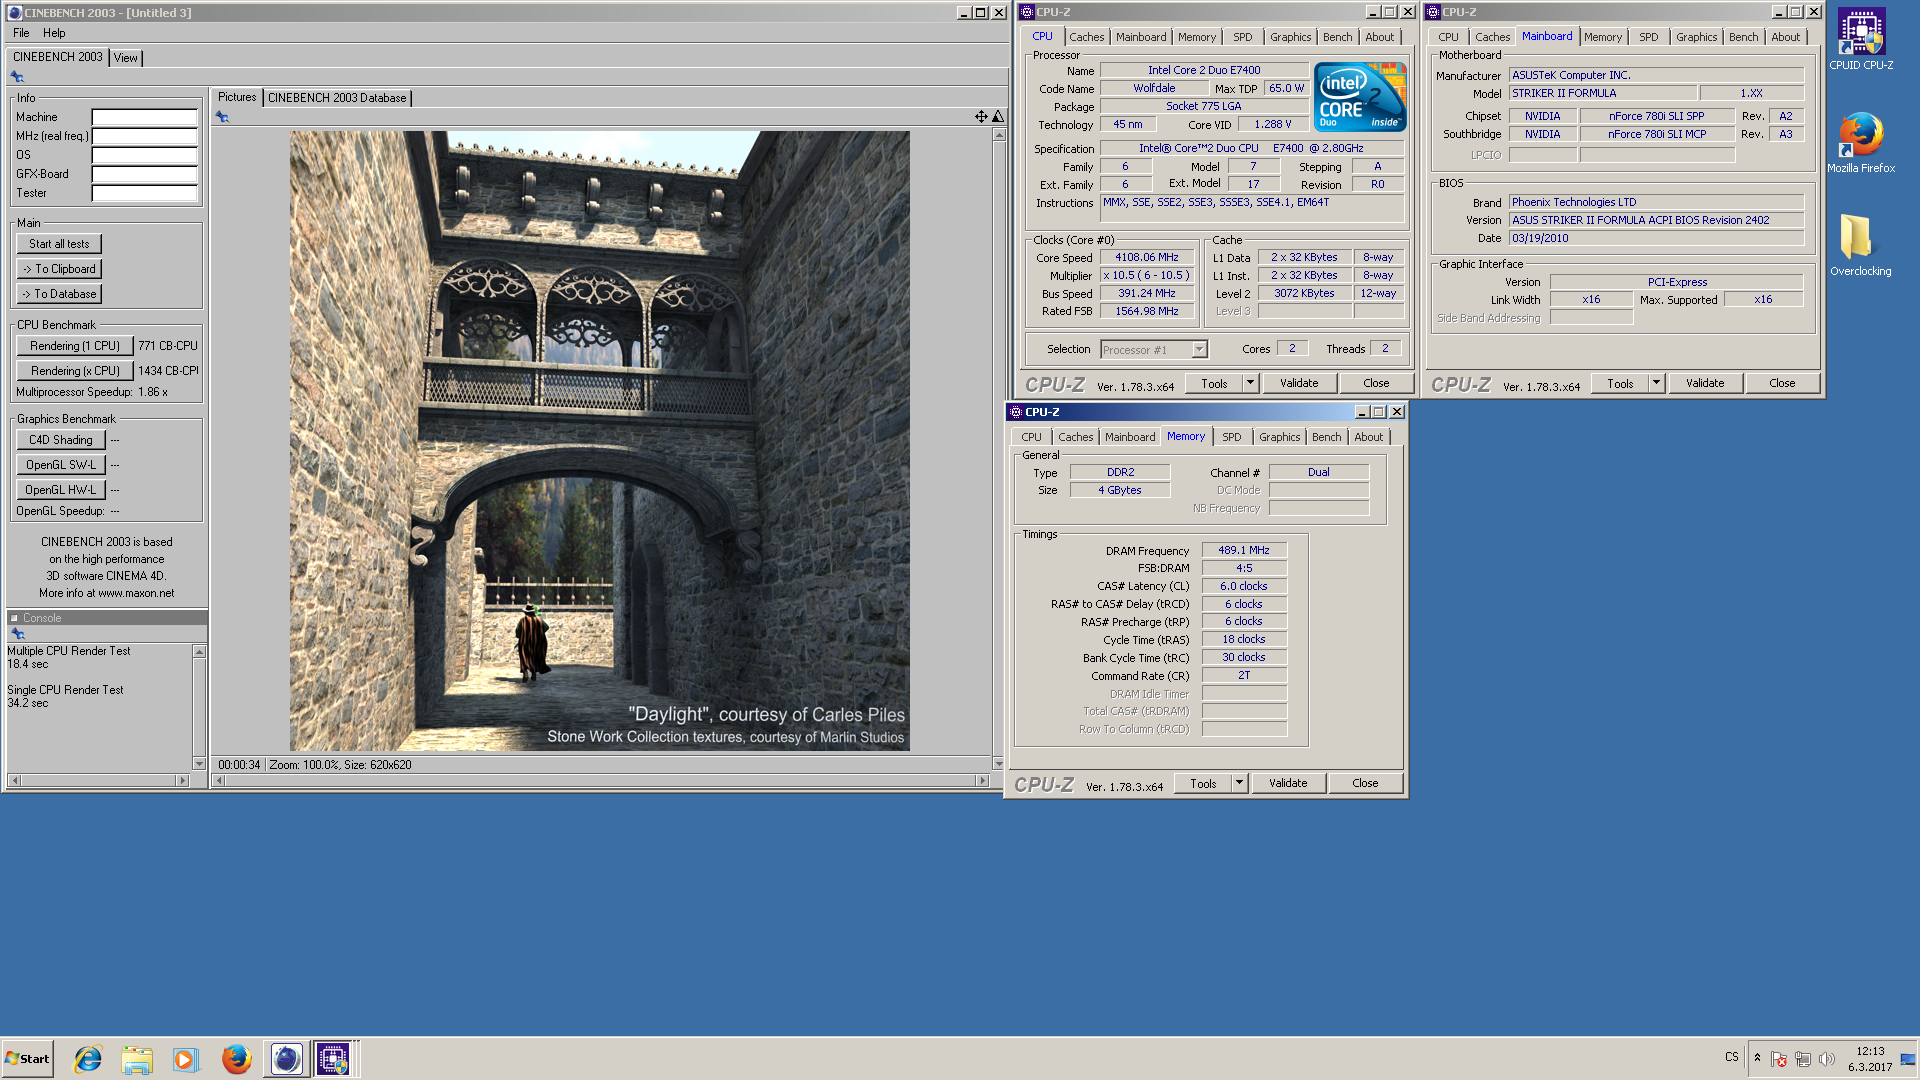Click the CS language indicator
Screen dimensions: 1920x1080
[x=1732, y=1057]
